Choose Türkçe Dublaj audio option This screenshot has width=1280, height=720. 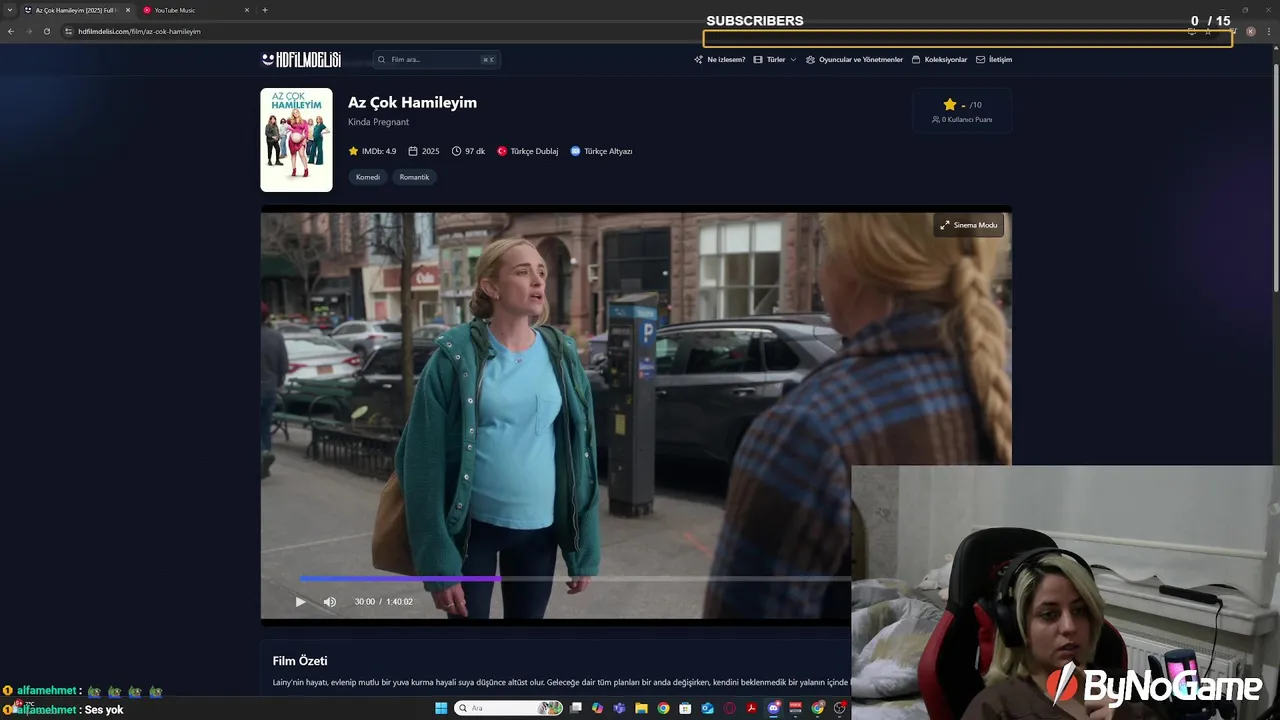click(528, 151)
